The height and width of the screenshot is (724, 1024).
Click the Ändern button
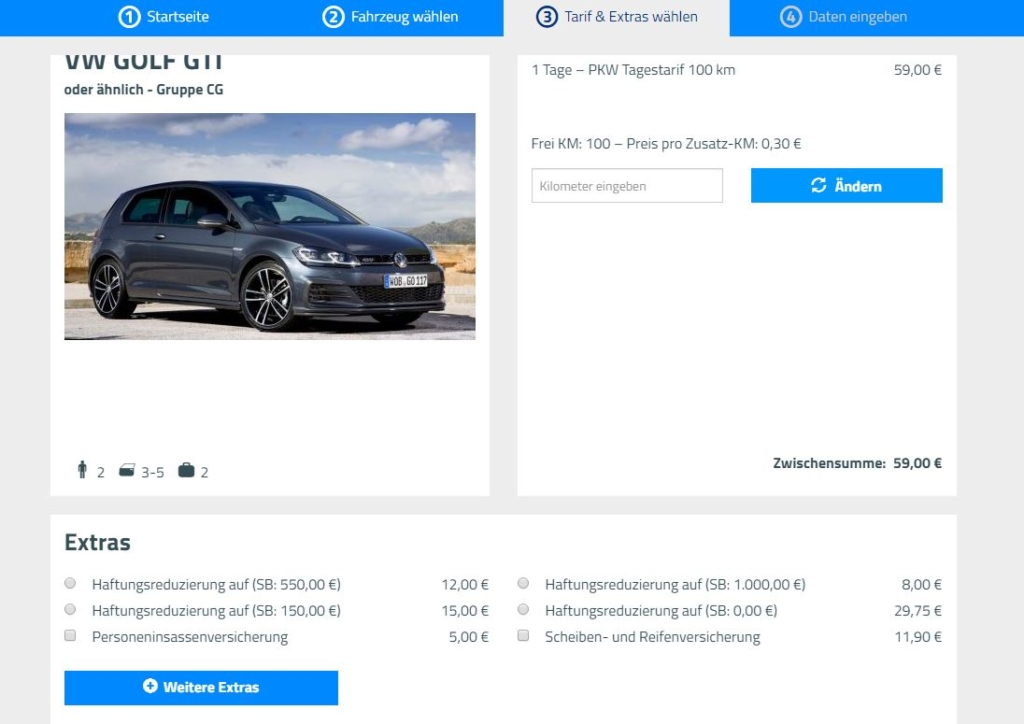tap(846, 186)
